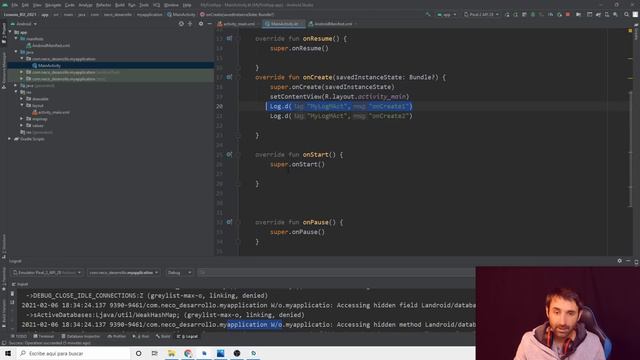Switch to the MainActivity.kt editor tab
640x360 pixels.
[282, 24]
